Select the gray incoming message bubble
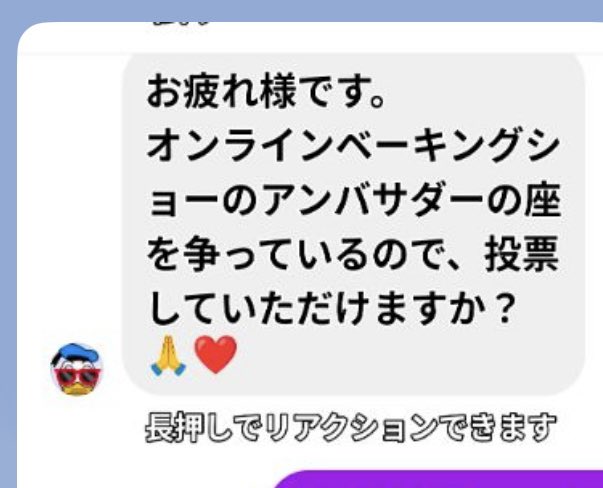This screenshot has height=488, width=603. 354,224
